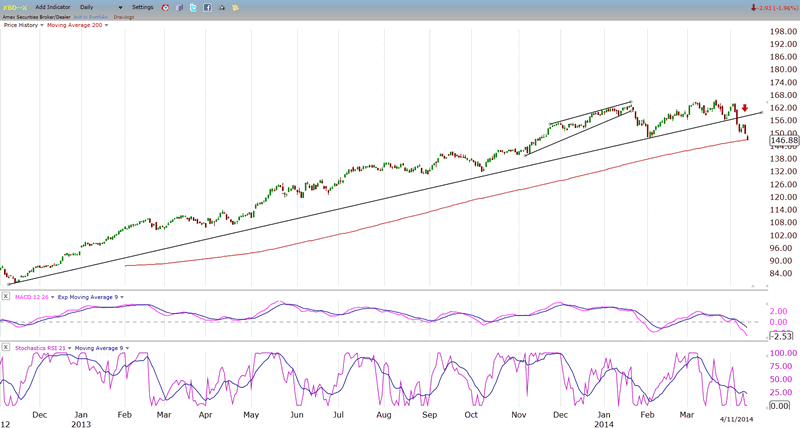Viewport: 800px width, 428px height.
Task: Click the Add Indicator button
Action: pyautogui.click(x=53, y=8)
